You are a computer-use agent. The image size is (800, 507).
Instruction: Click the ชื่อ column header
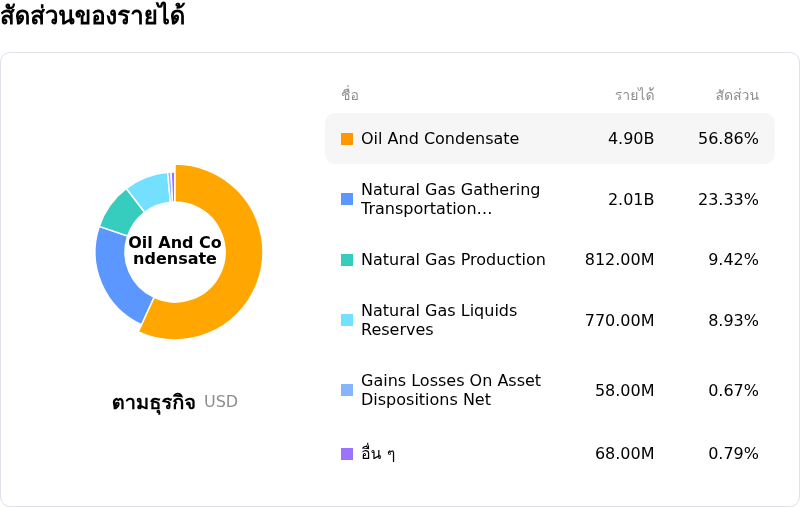[x=350, y=94]
